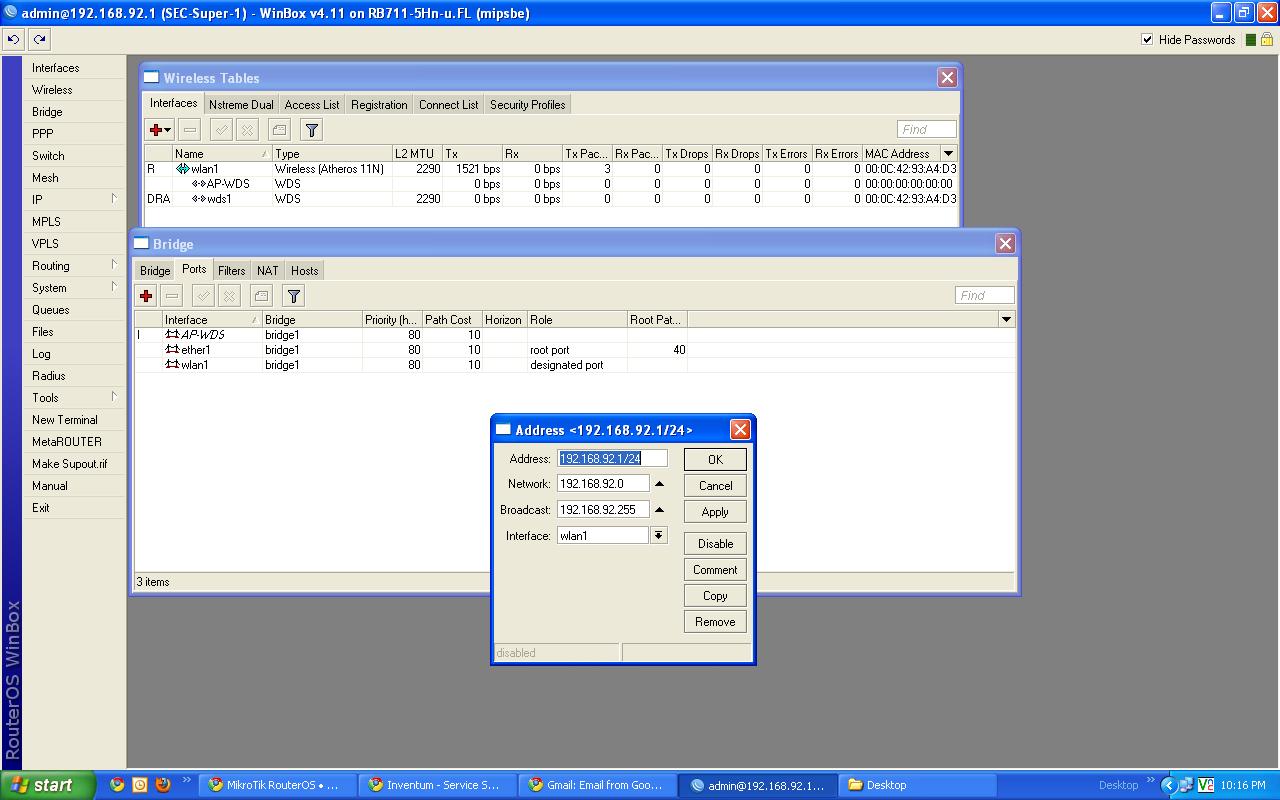The width and height of the screenshot is (1280, 800).
Task: Click the red plus add icon in Bridge window
Action: (146, 296)
